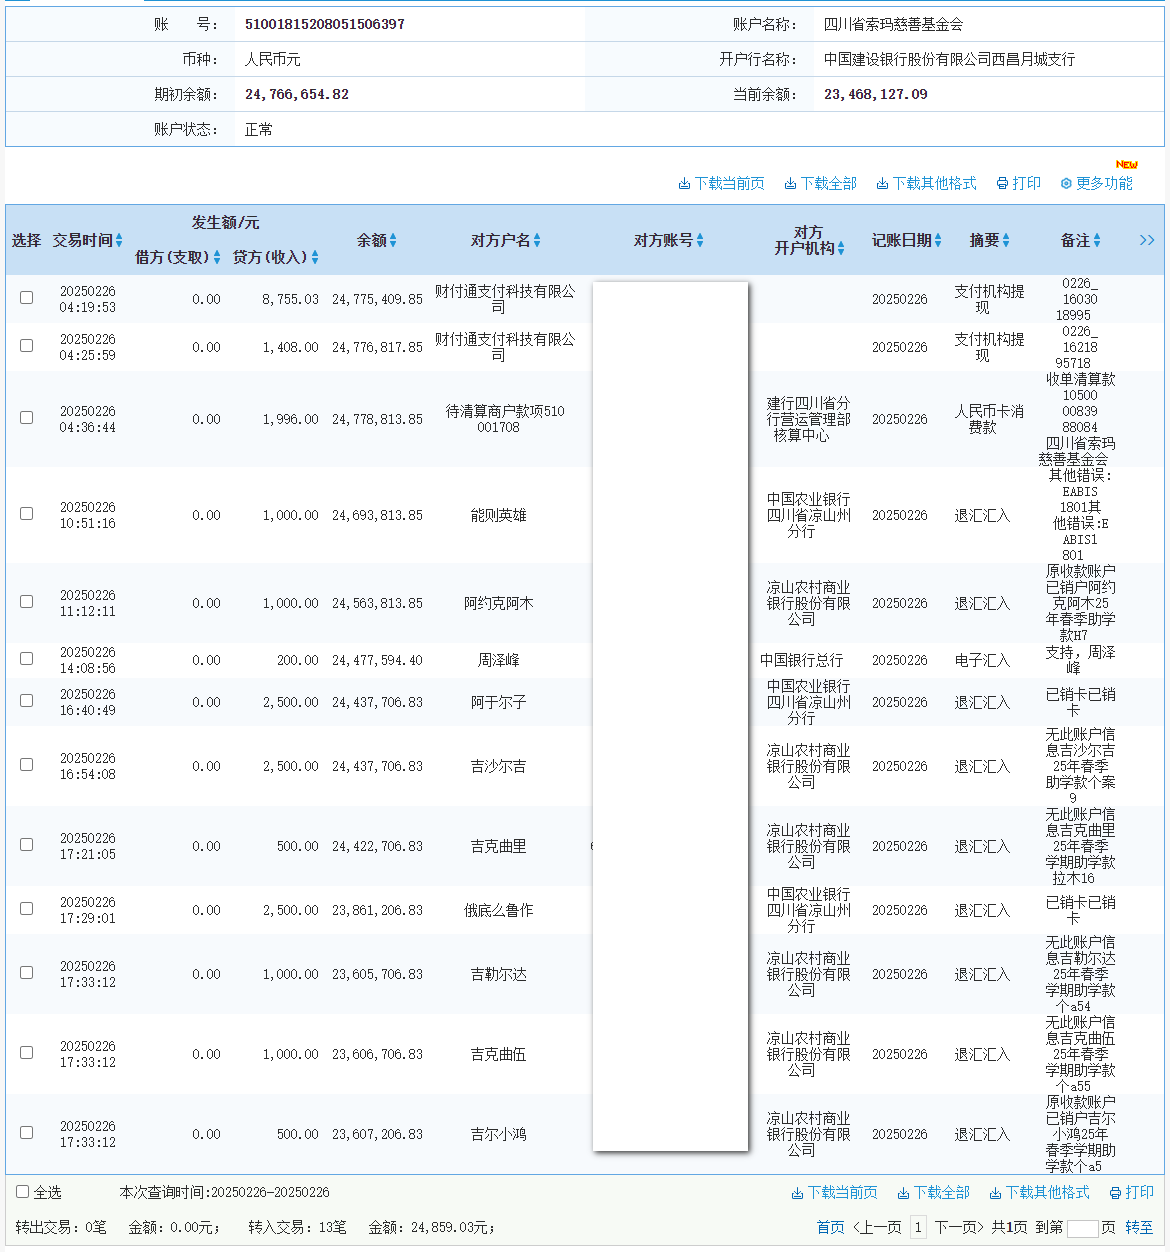The height and width of the screenshot is (1252, 1170).
Task: Sort counterparty name 对方户名 arrows
Action: coord(537,240)
